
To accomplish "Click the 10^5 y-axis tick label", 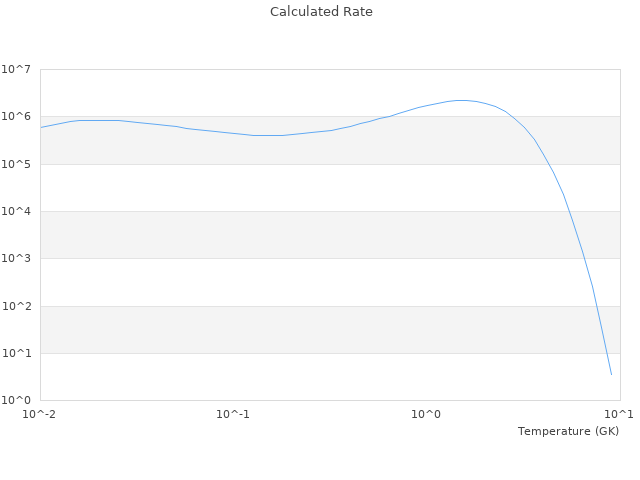I will [16, 165].
